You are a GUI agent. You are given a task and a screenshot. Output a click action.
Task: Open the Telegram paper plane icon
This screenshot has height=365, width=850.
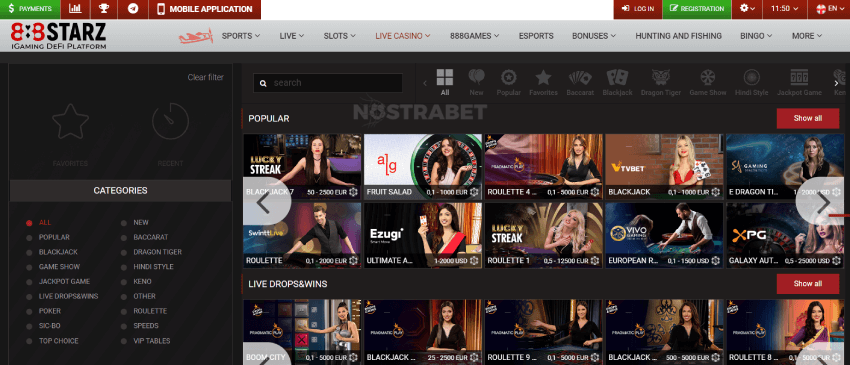pos(133,9)
